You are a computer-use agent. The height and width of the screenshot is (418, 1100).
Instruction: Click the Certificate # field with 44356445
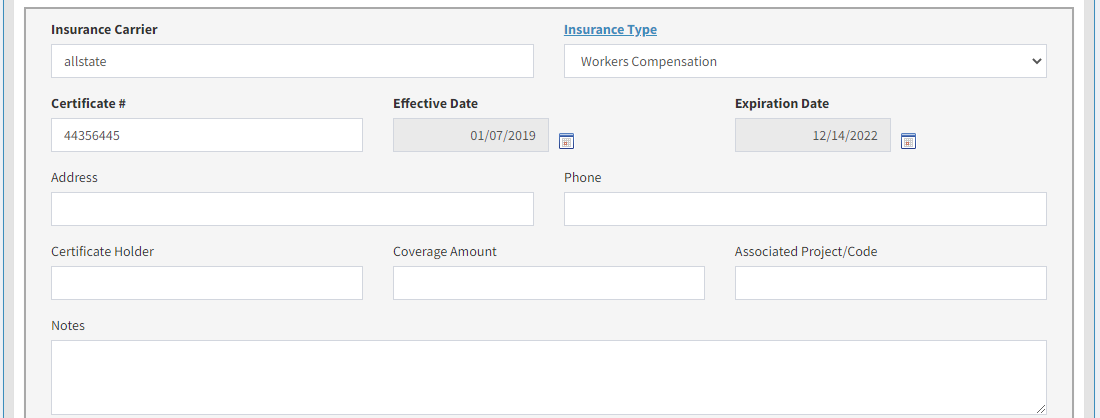(207, 135)
